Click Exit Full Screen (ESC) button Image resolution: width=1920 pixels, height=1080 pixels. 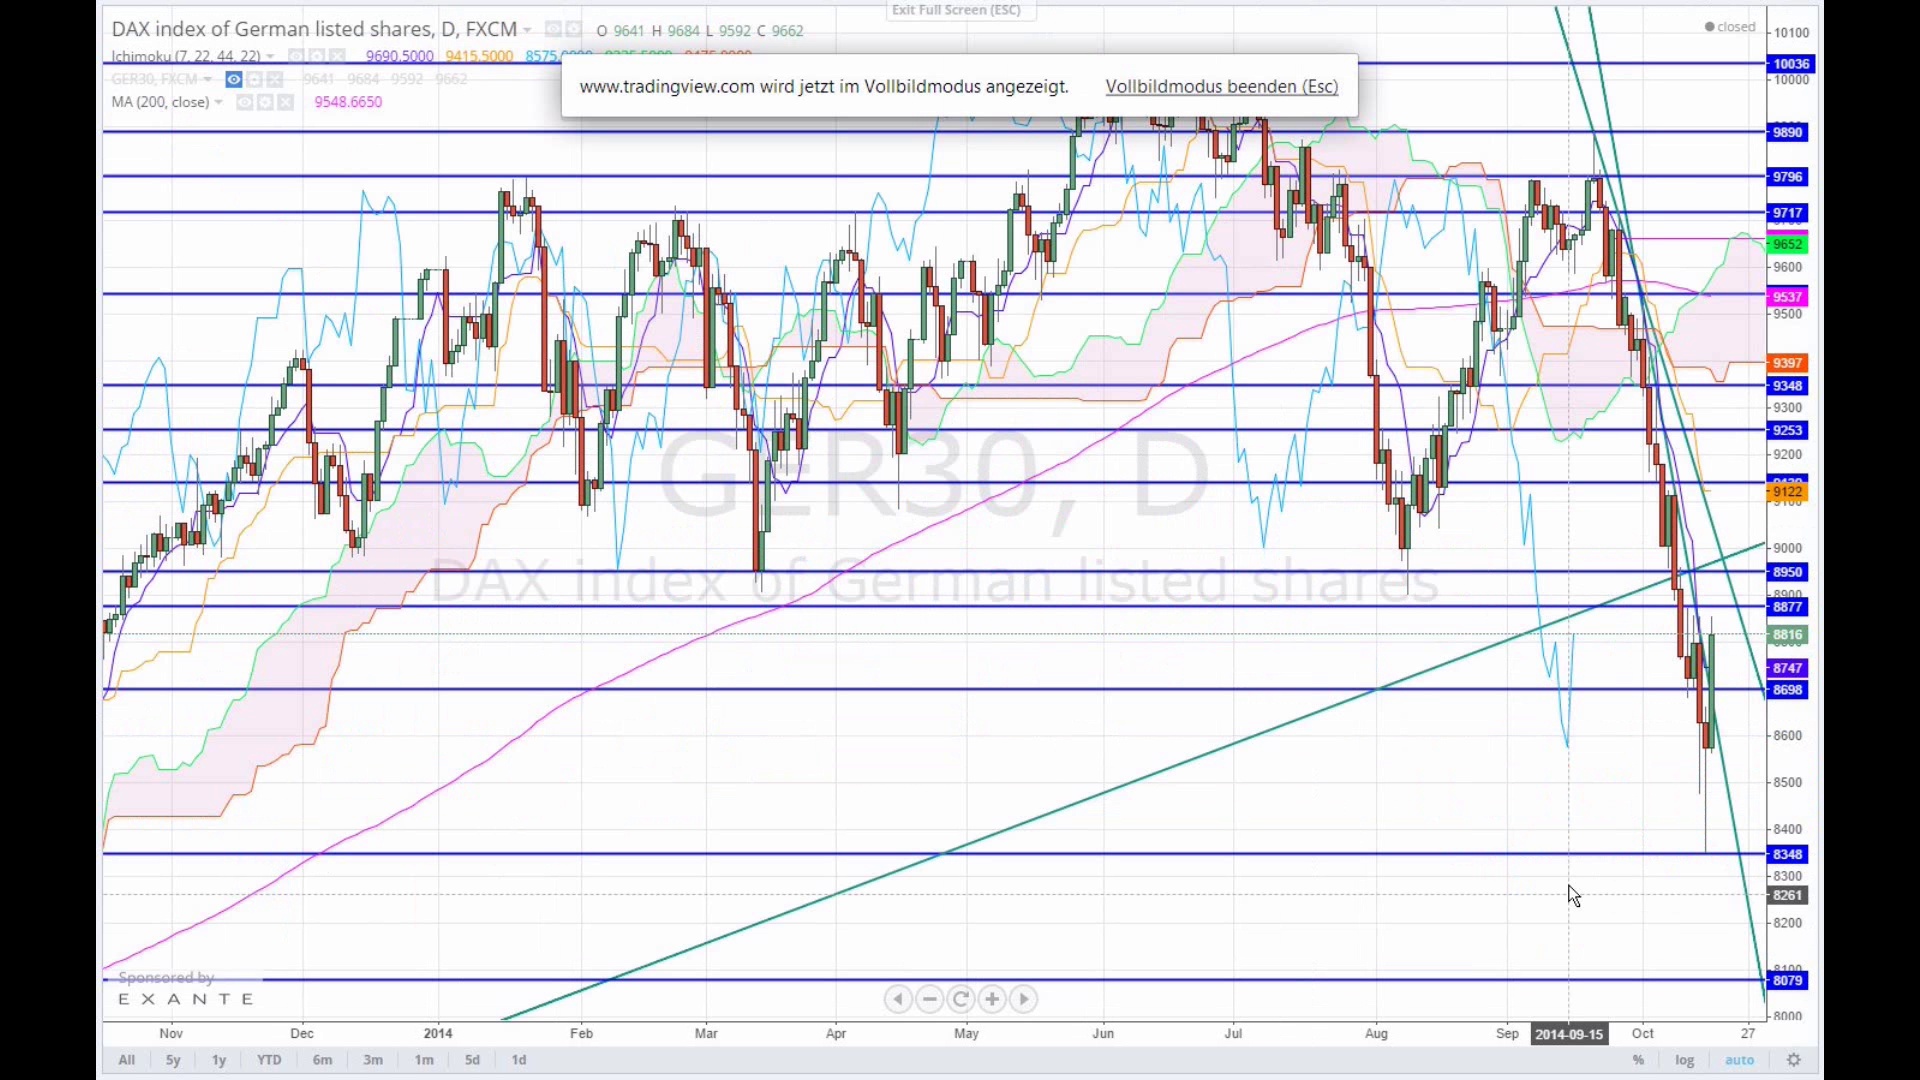(957, 10)
